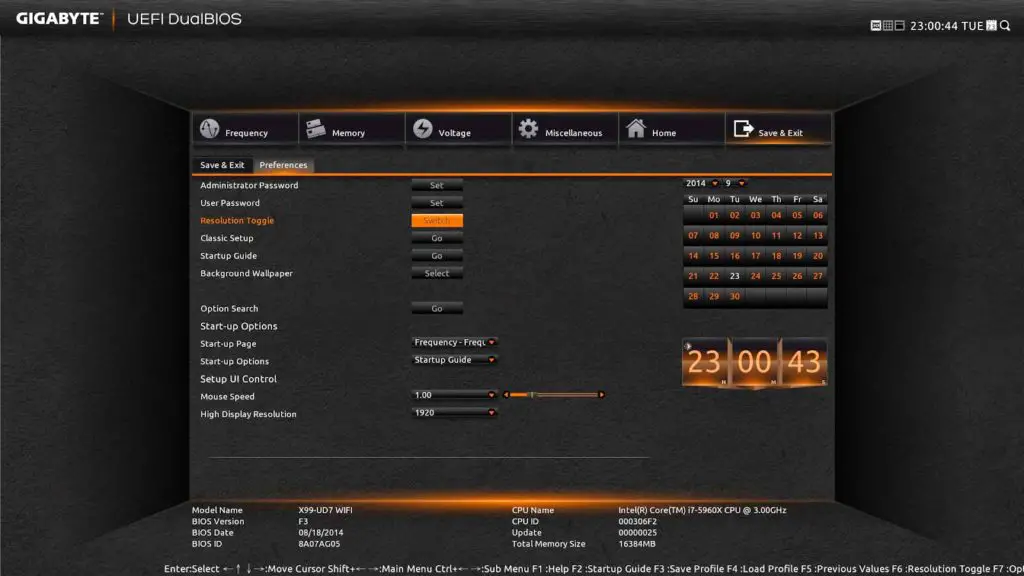Select the Voltage main tab label

point(455,133)
